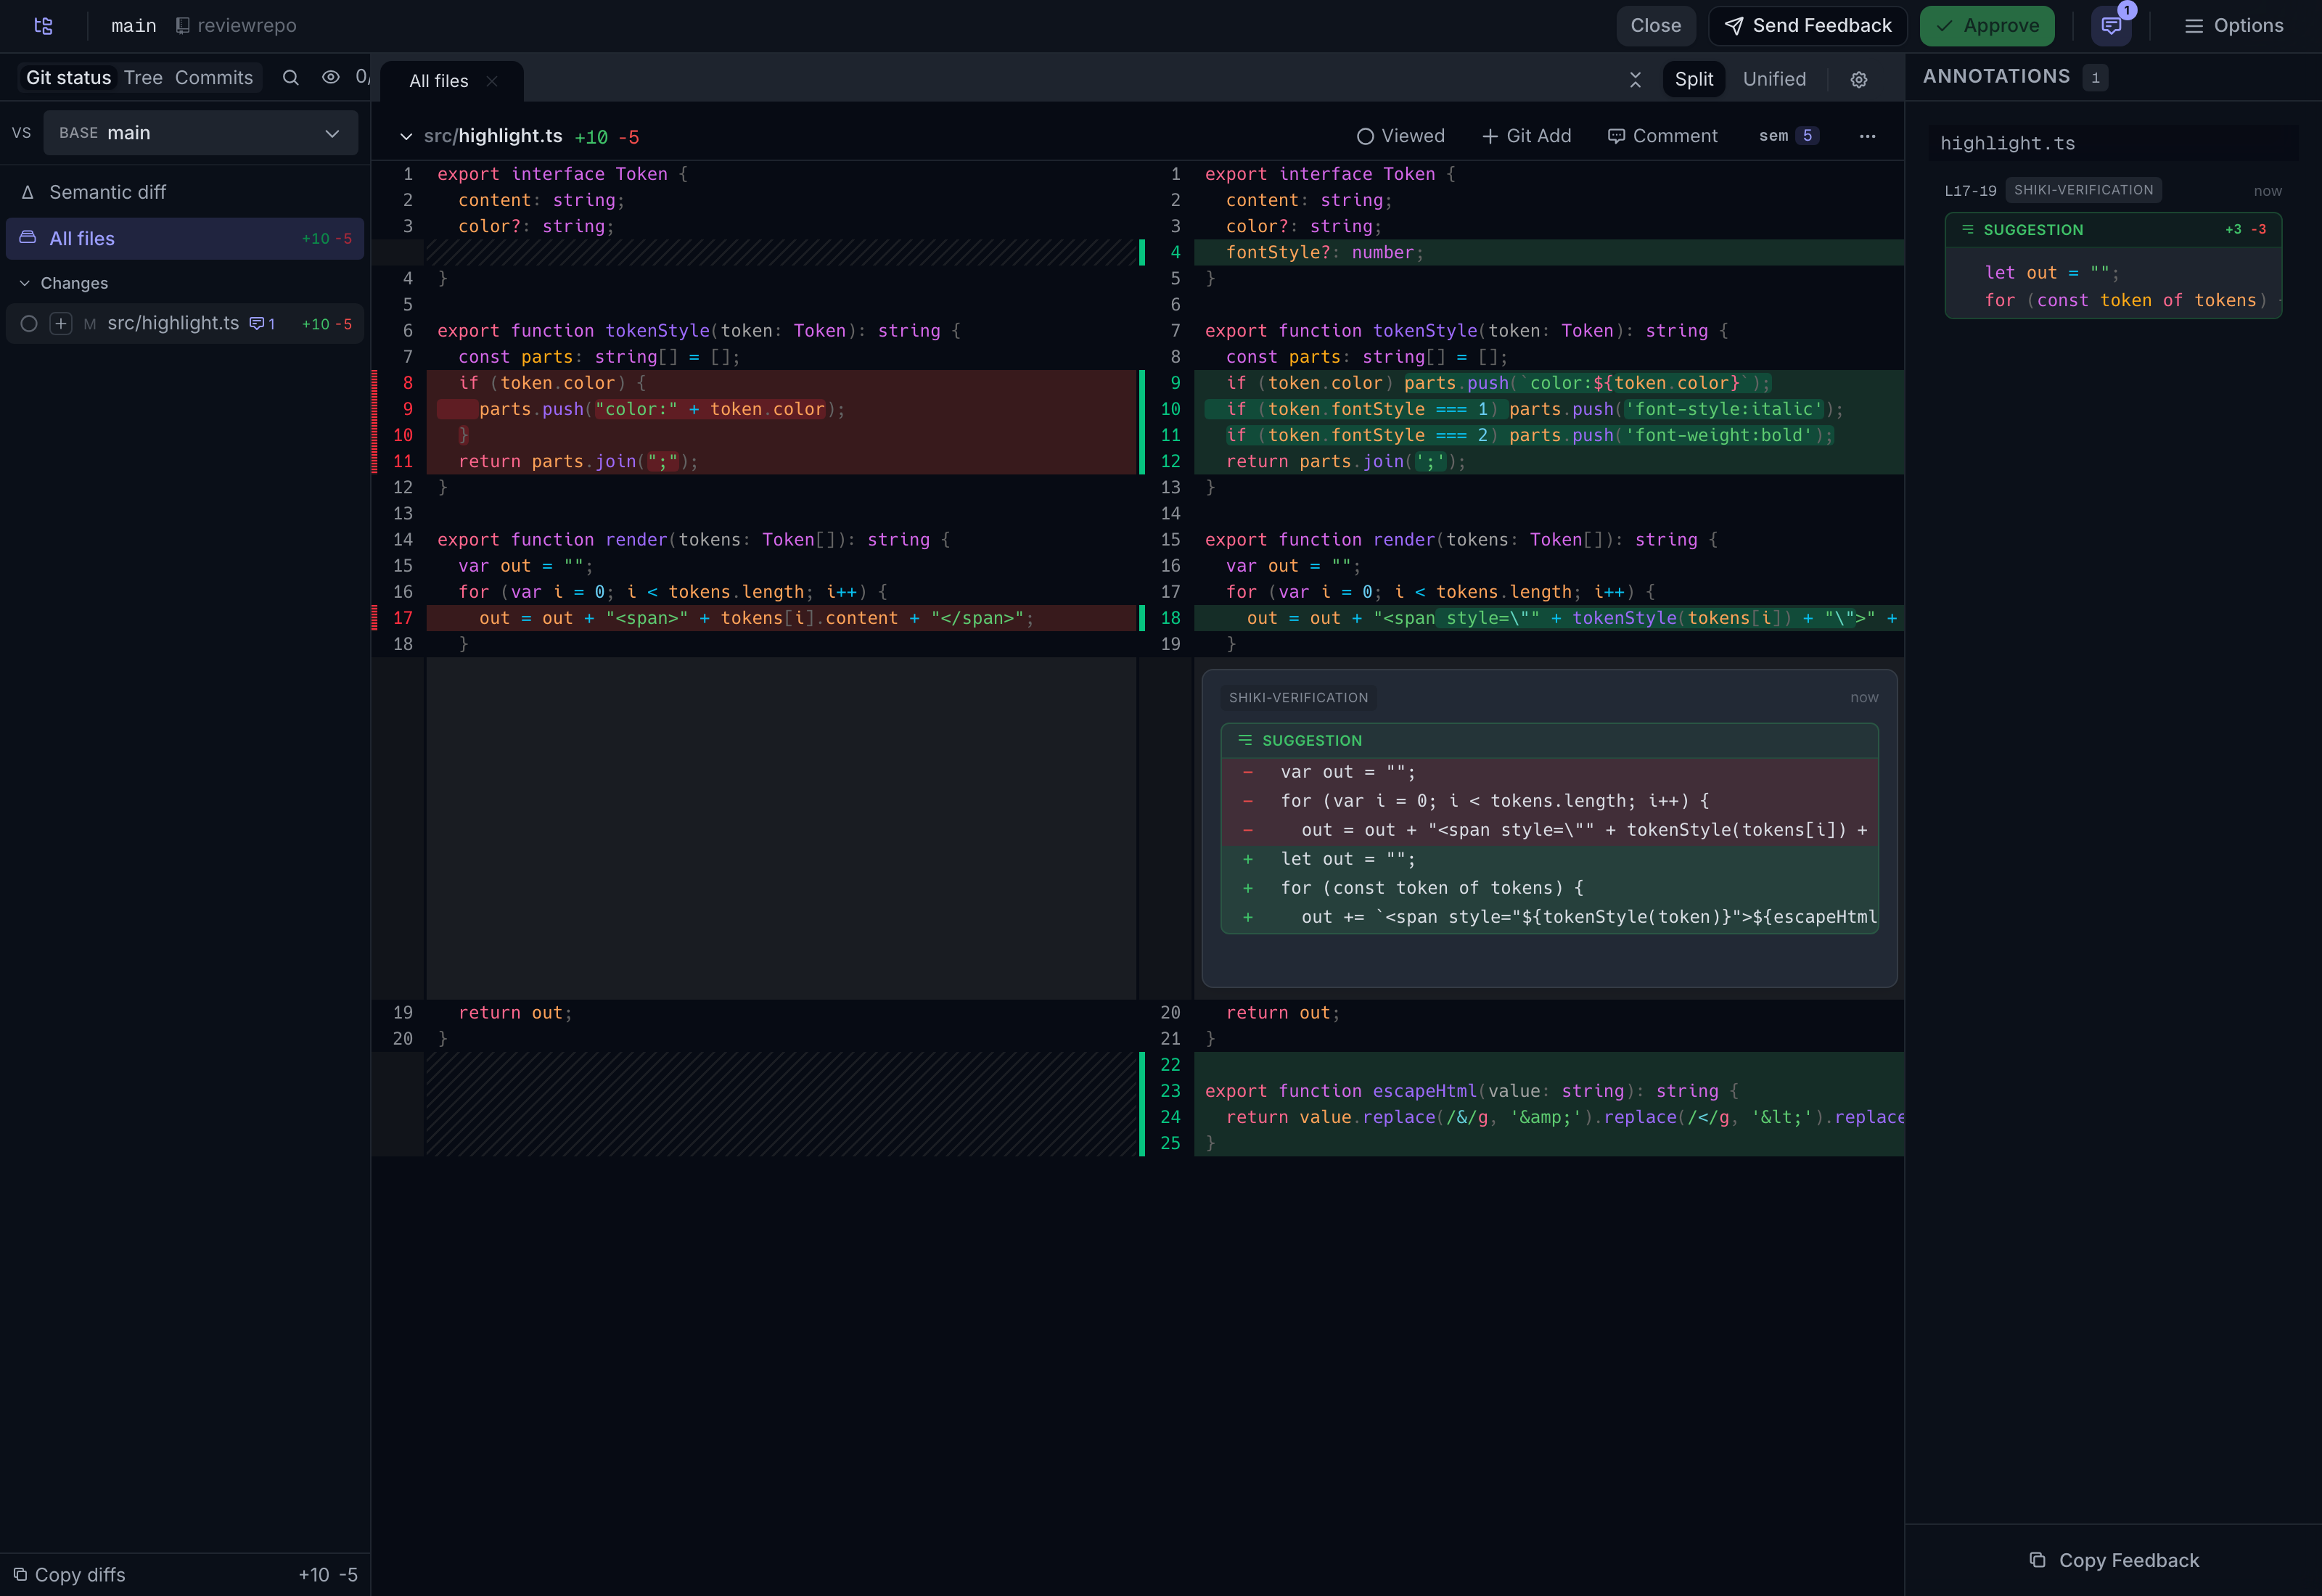Open the Commits tab
Screen dimensions: 2322x1596
click(214, 78)
